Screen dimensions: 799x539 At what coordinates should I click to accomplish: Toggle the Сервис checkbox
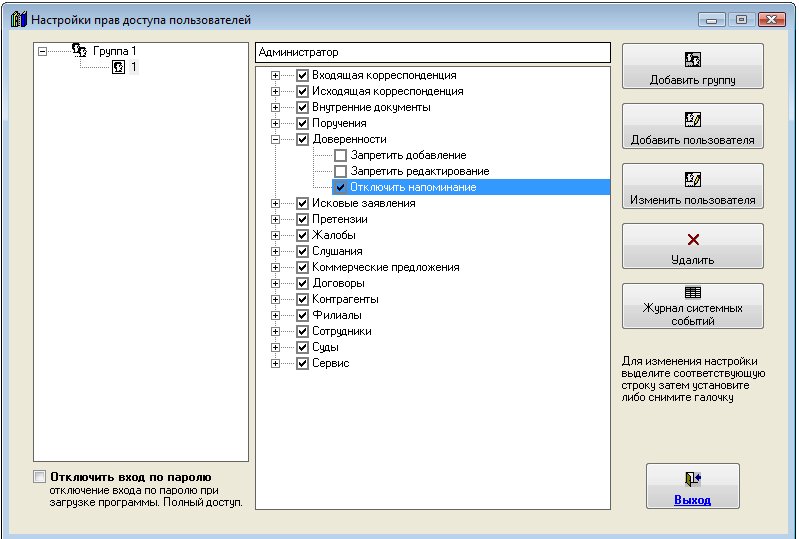click(x=302, y=363)
